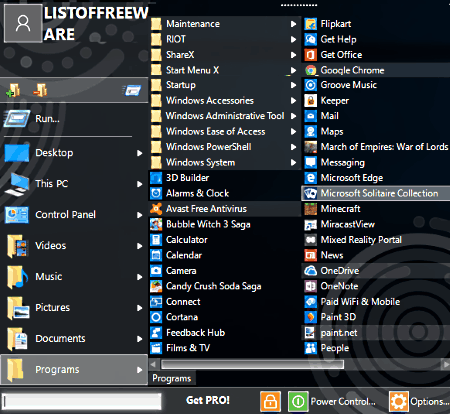Open the This PC menu item
The width and height of the screenshot is (450, 414).
(74, 184)
